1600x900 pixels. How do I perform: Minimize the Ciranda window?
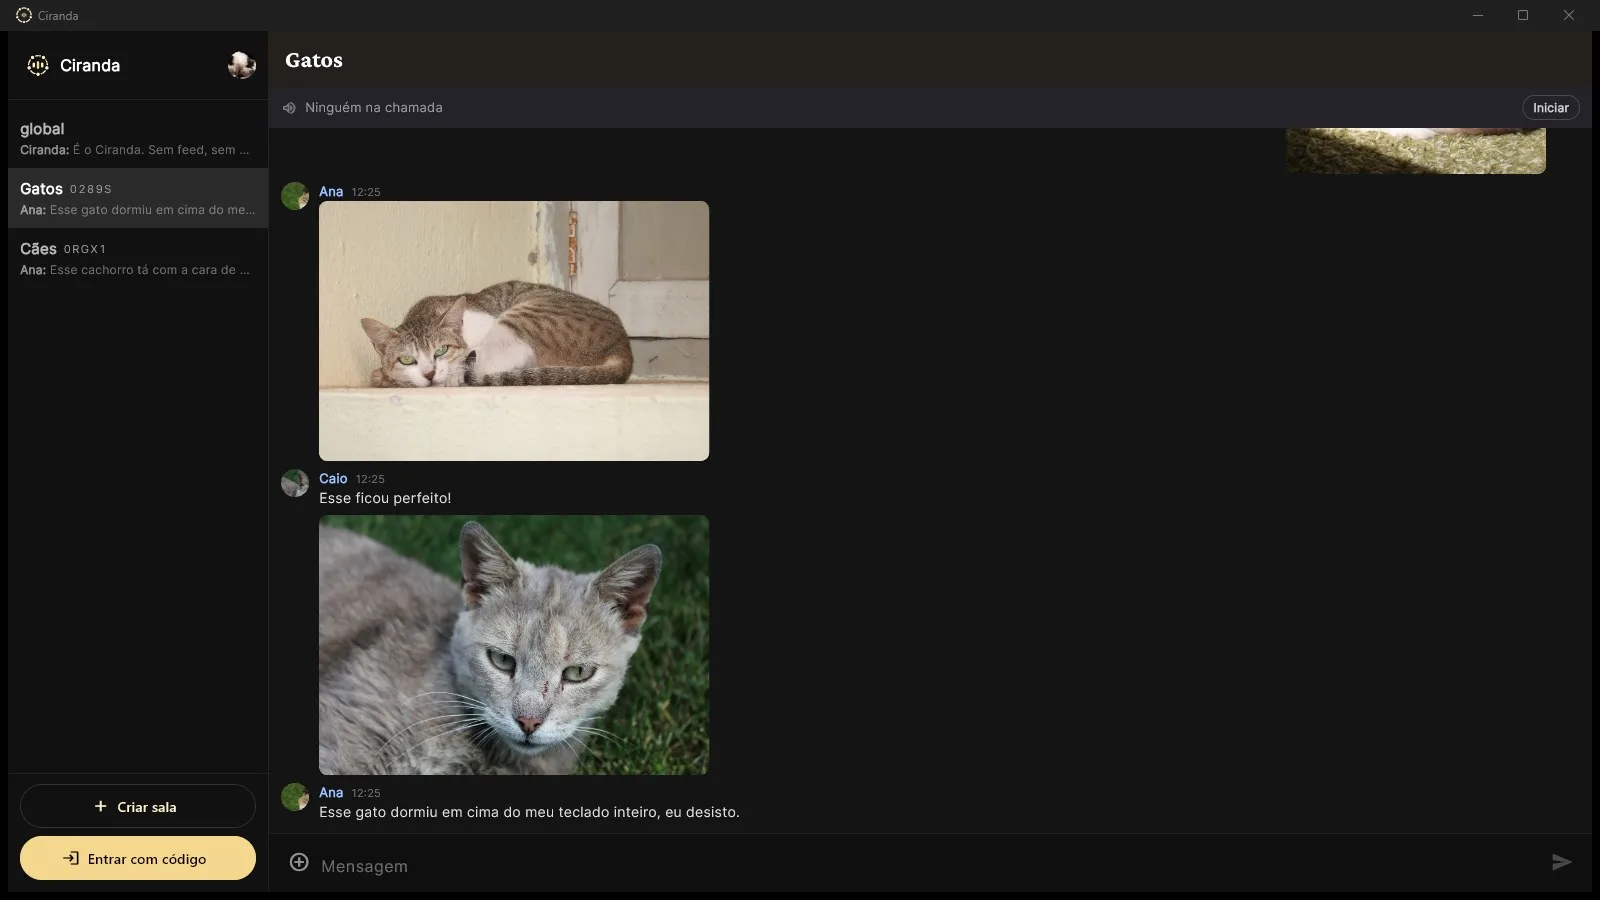pos(1477,15)
